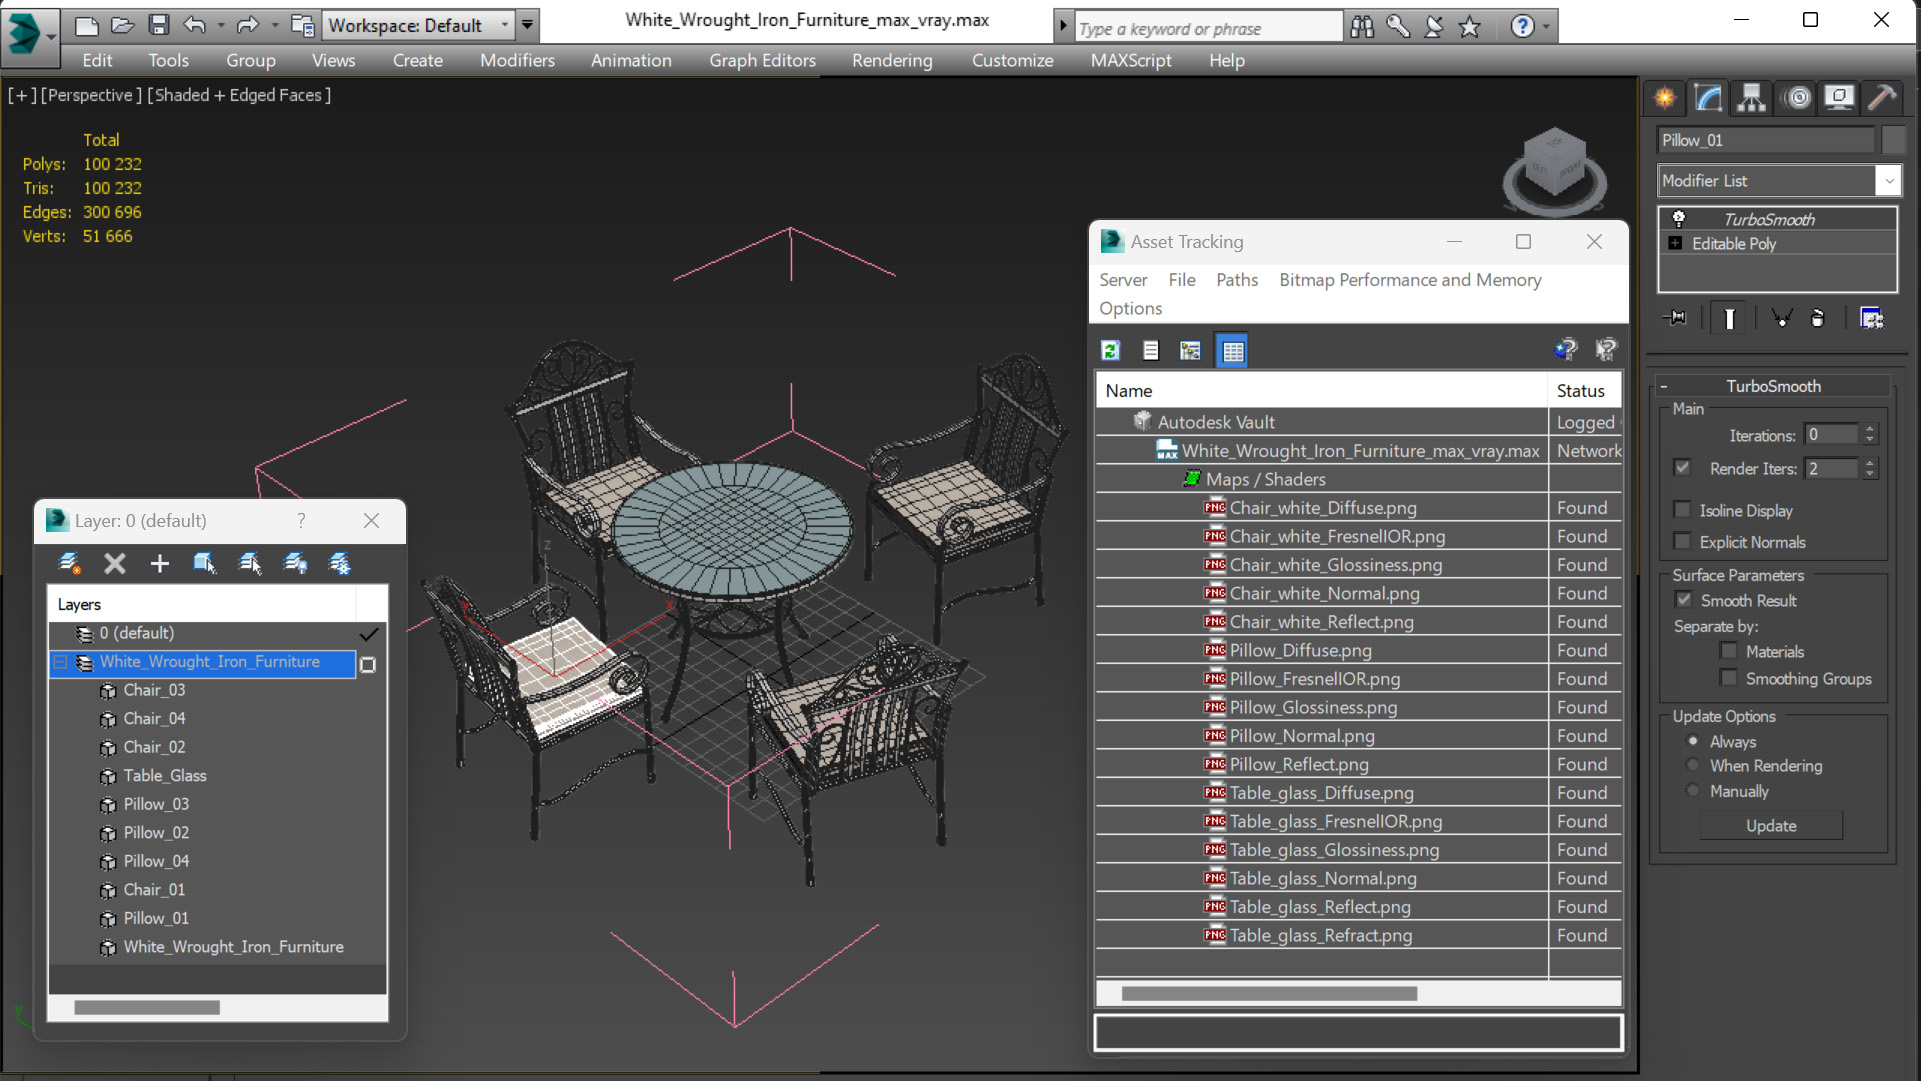This screenshot has width=1921, height=1081.
Task: Open the Graph Editors menu
Action: 762,60
